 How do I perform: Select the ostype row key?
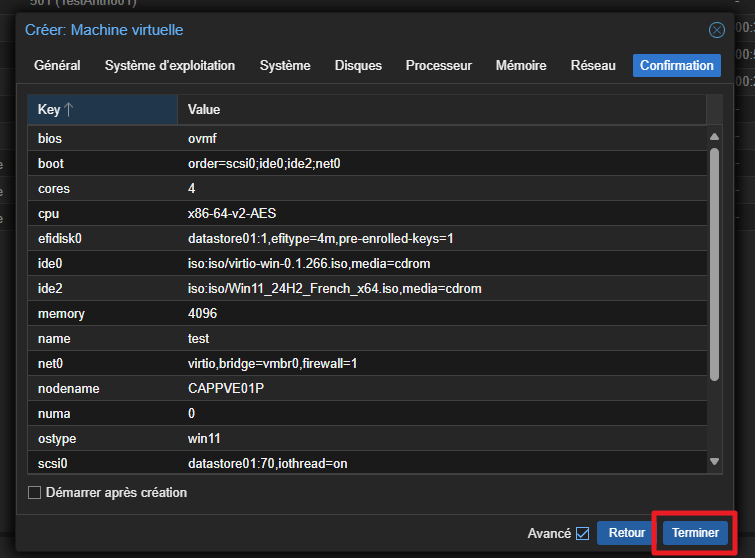(57, 439)
